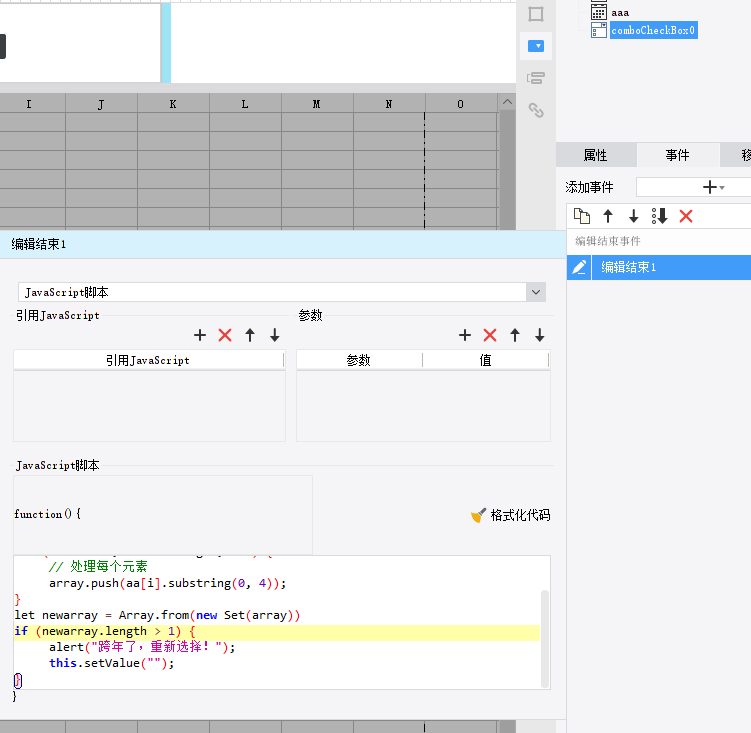The image size is (751, 733).
Task: Click scroll-up arrow of spreadsheet scrollbar
Action: [507, 102]
